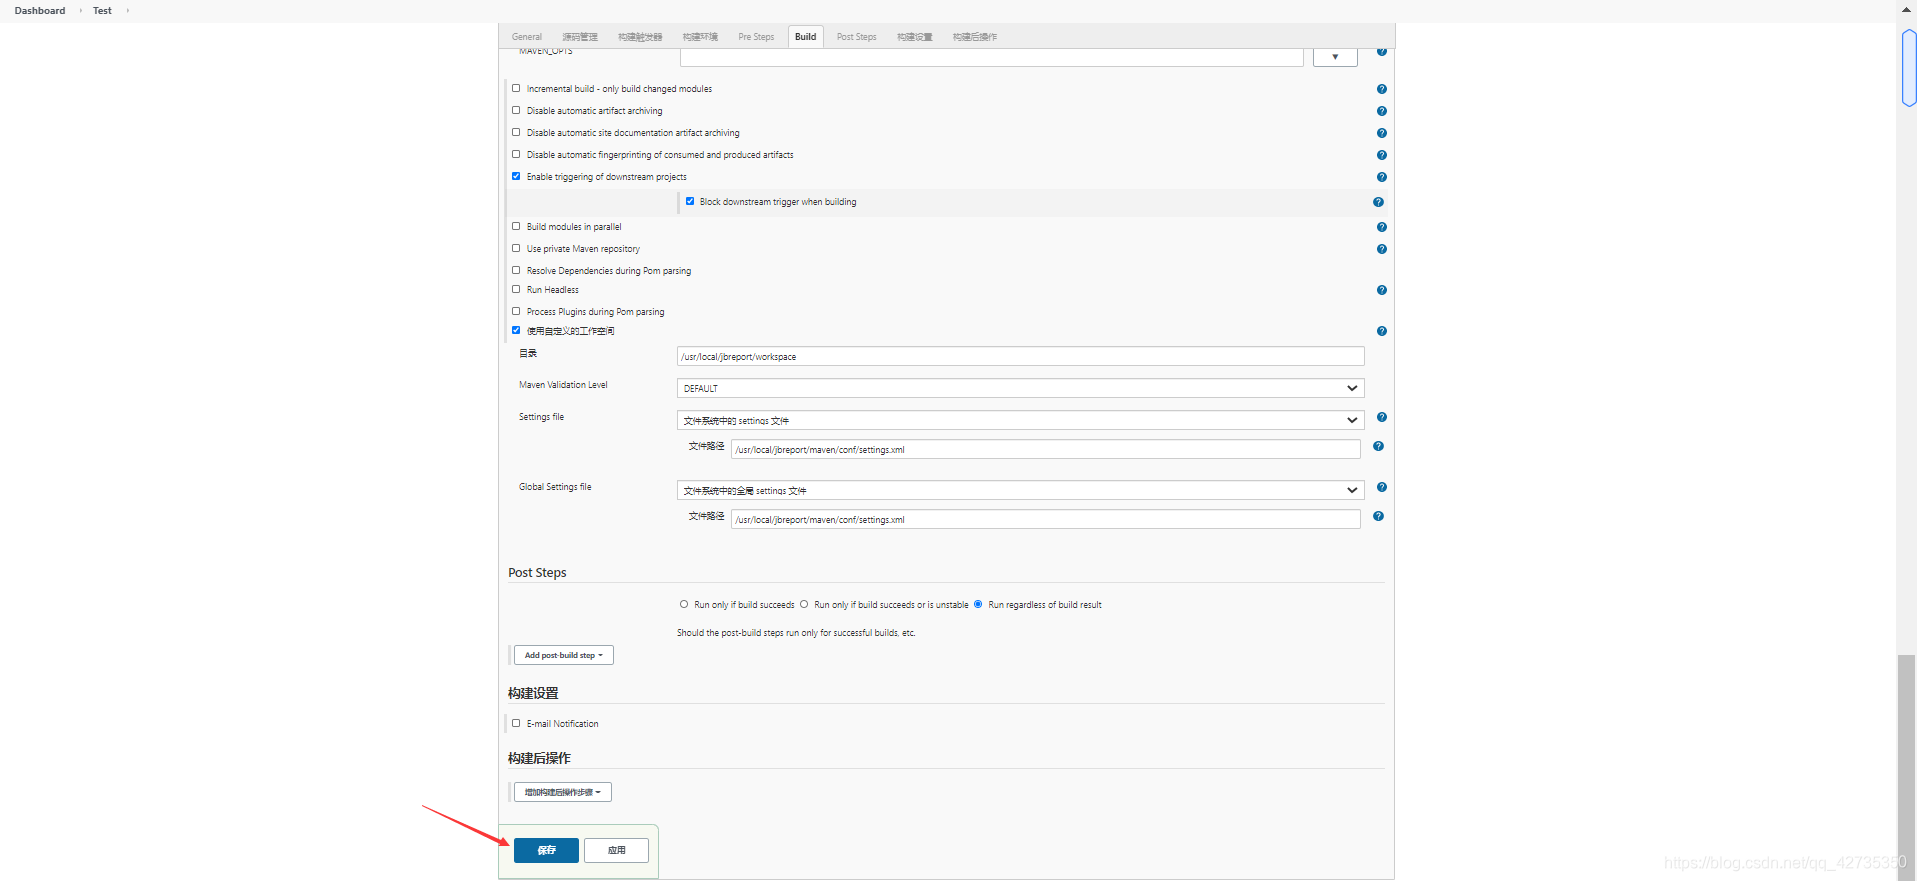Viewport: 1917px width, 881px height.
Task: Select Run regardless of build result
Action: click(978, 604)
